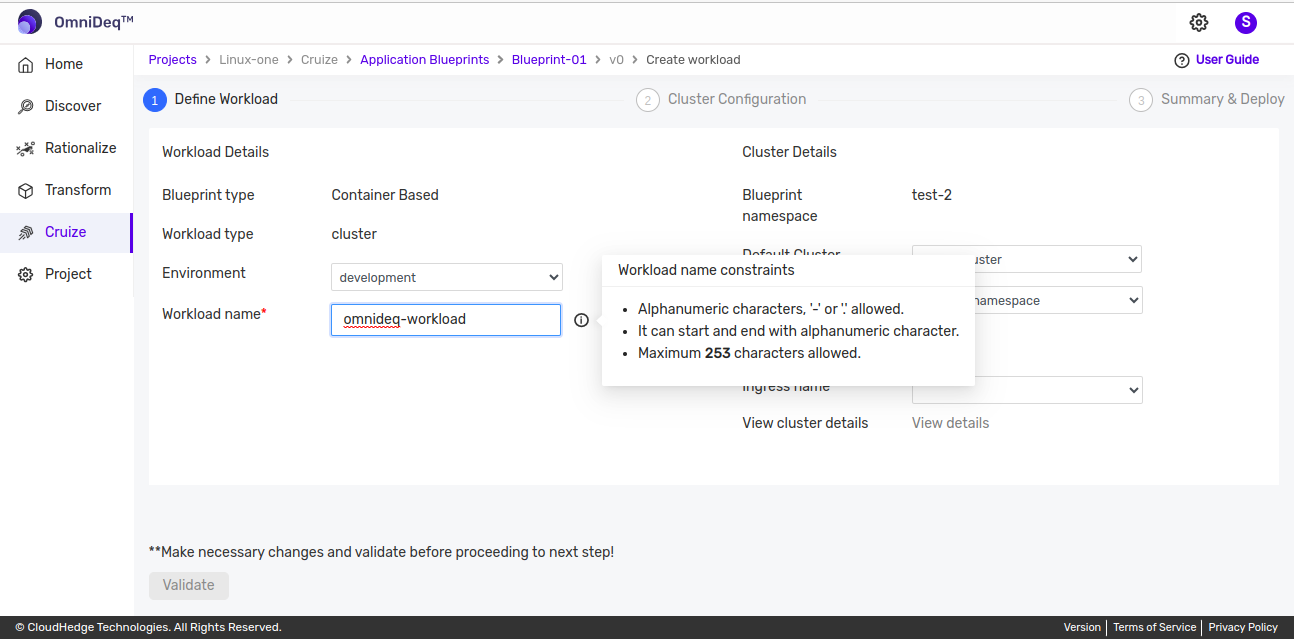Open the Cluster Configuration step
This screenshot has width=1294, height=639.
[737, 99]
